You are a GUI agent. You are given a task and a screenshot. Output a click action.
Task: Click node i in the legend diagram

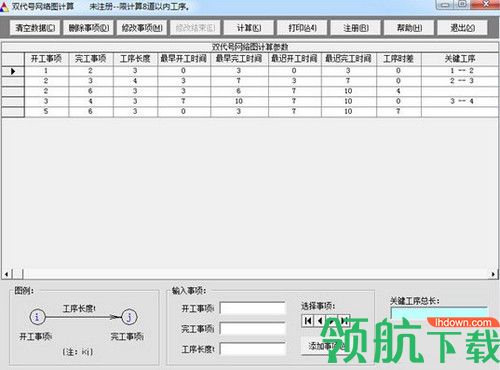(37, 317)
